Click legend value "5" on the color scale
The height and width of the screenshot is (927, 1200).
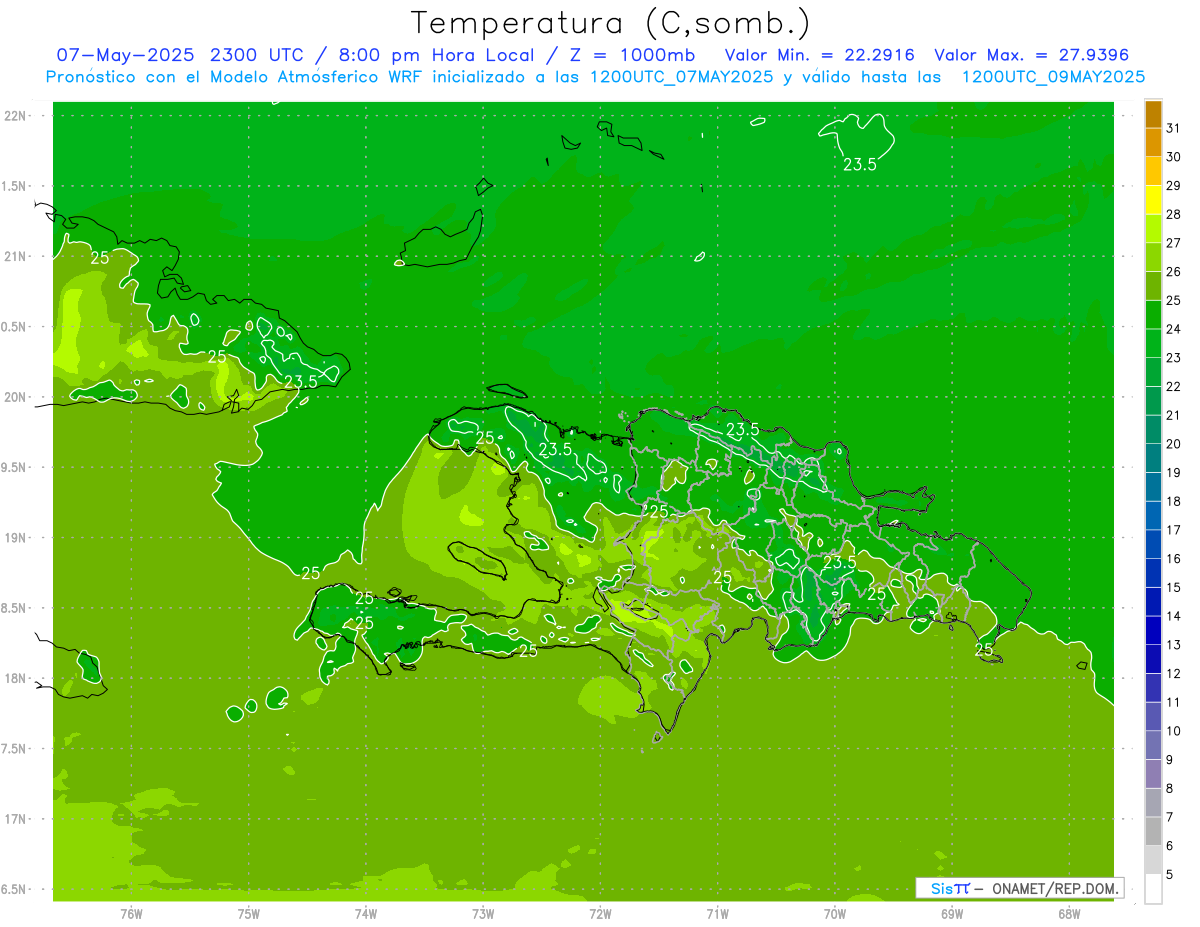coord(1169,875)
